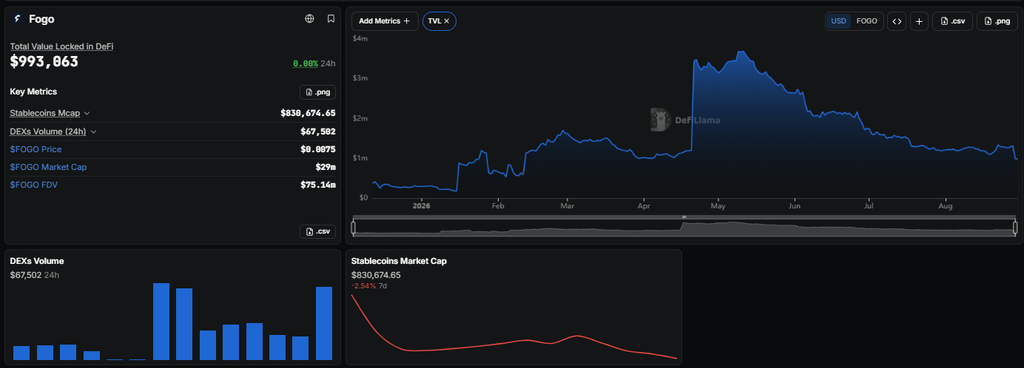Open the embed code icon button
Image resolution: width=1024 pixels, height=368 pixels.
897,22
